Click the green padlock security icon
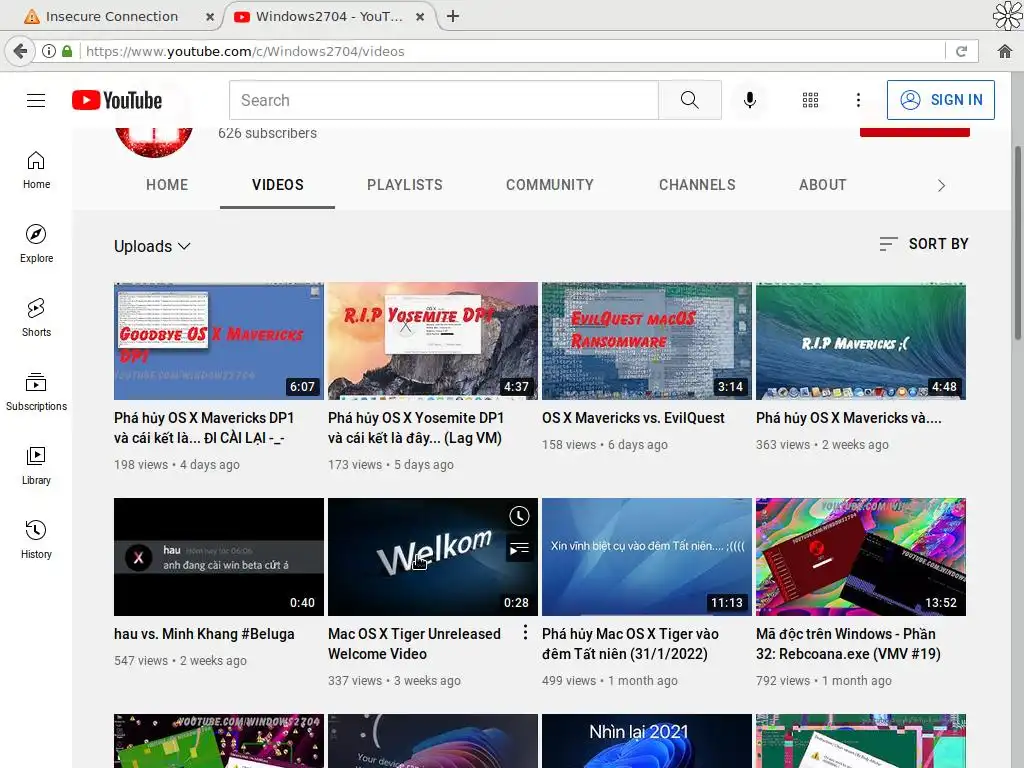This screenshot has height=768, width=1024. click(x=67, y=51)
